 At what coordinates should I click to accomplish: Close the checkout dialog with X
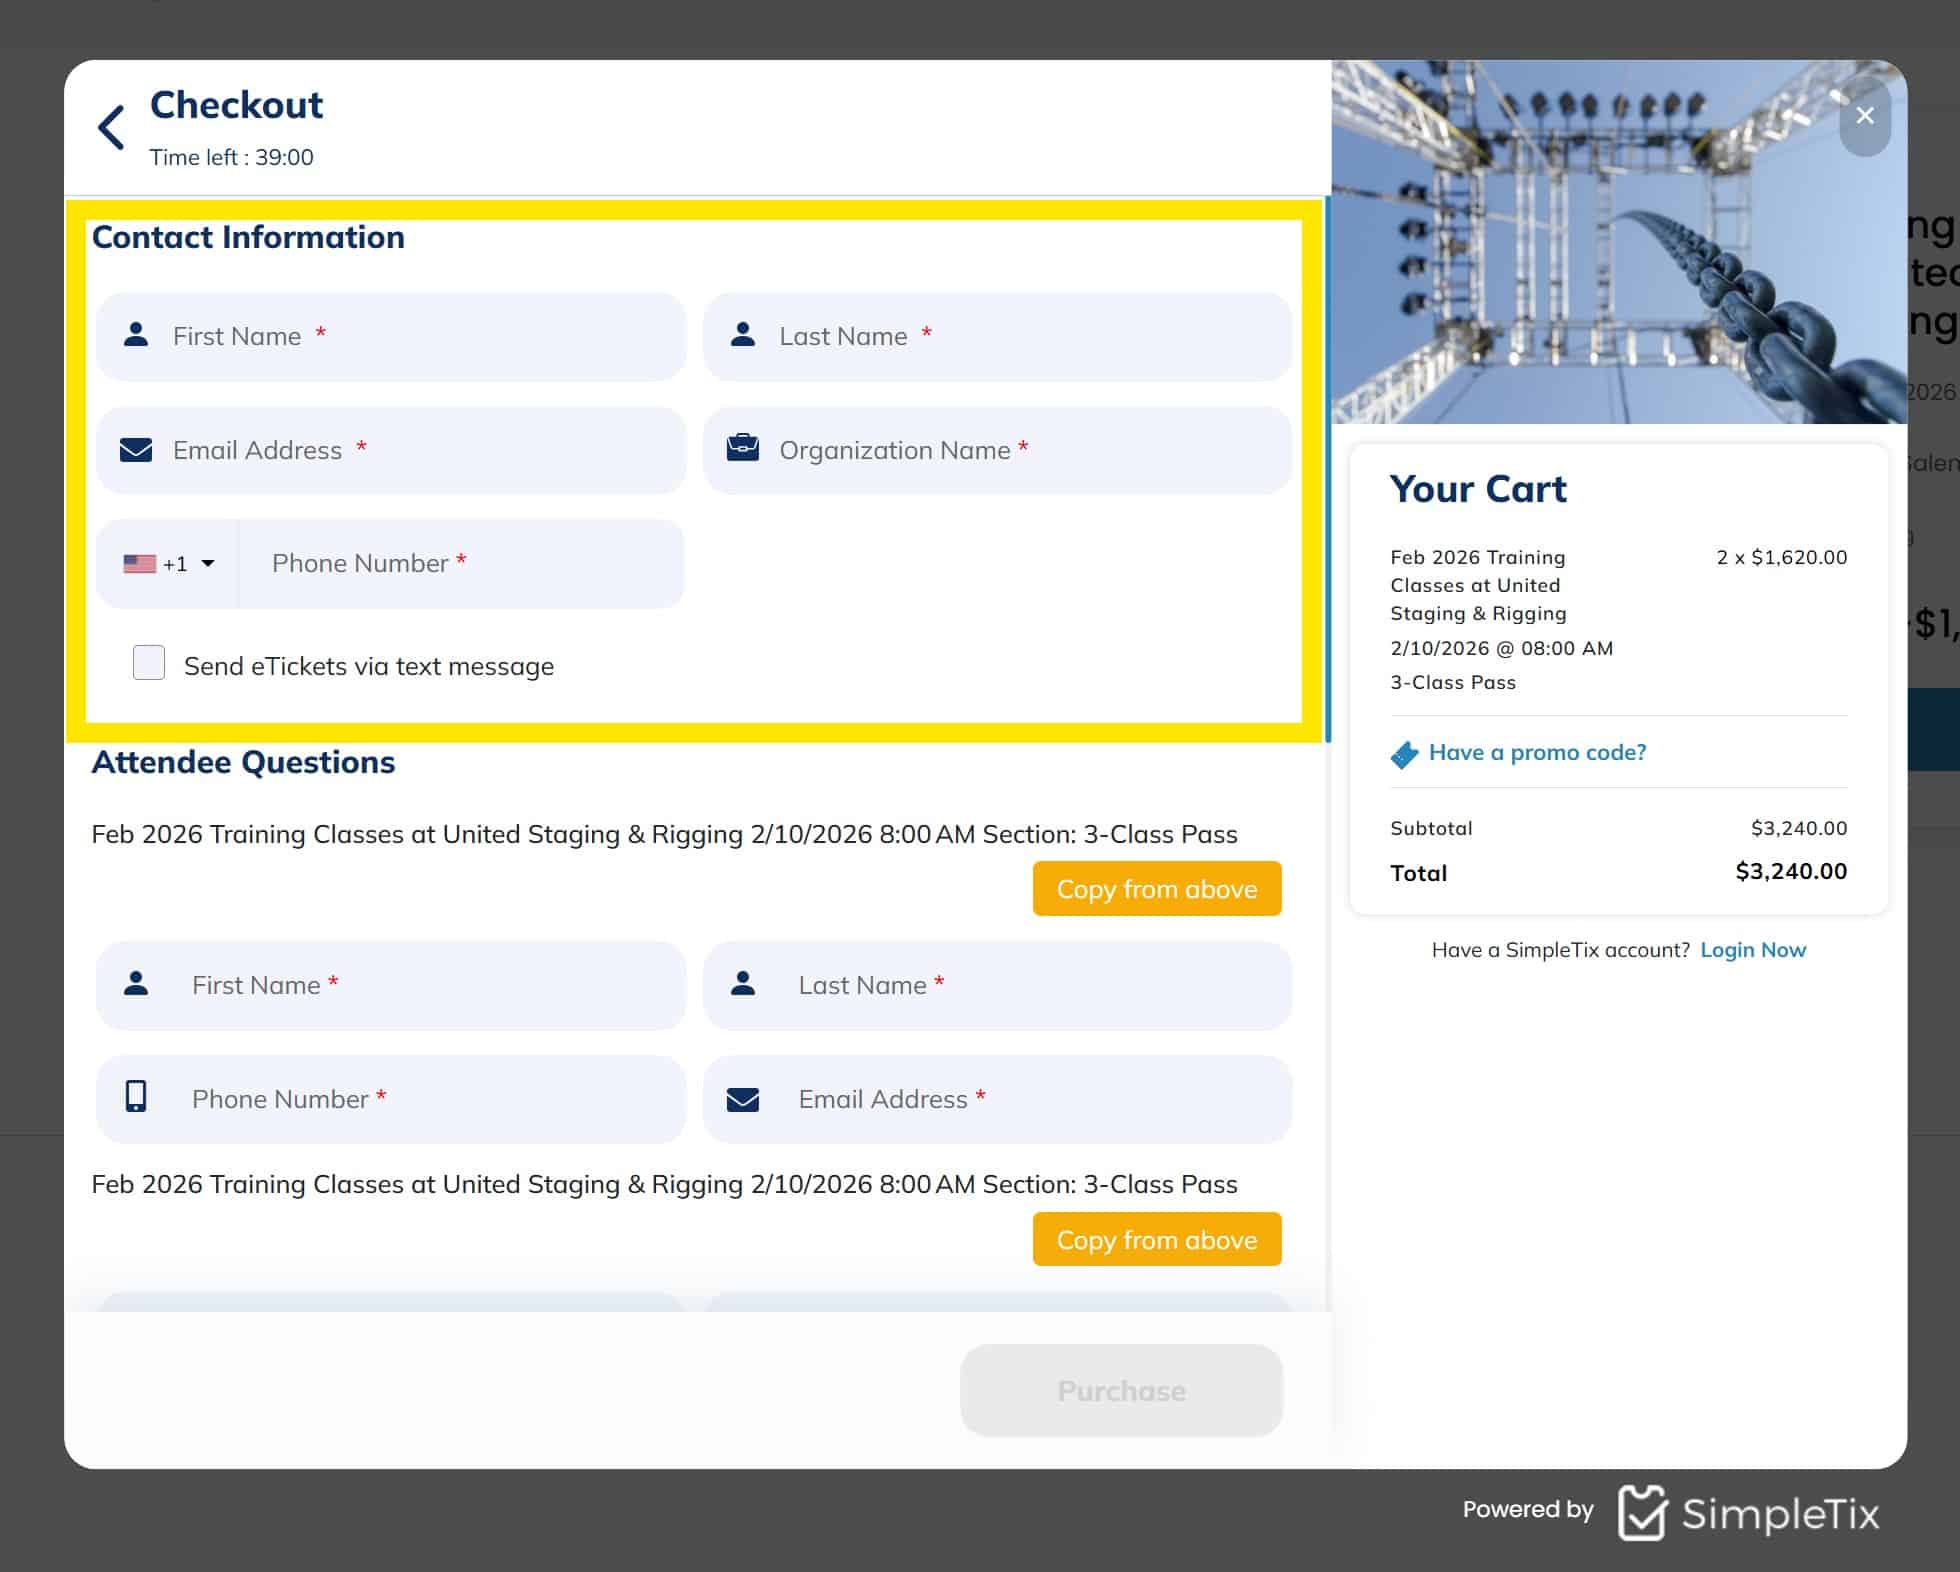tap(1864, 116)
